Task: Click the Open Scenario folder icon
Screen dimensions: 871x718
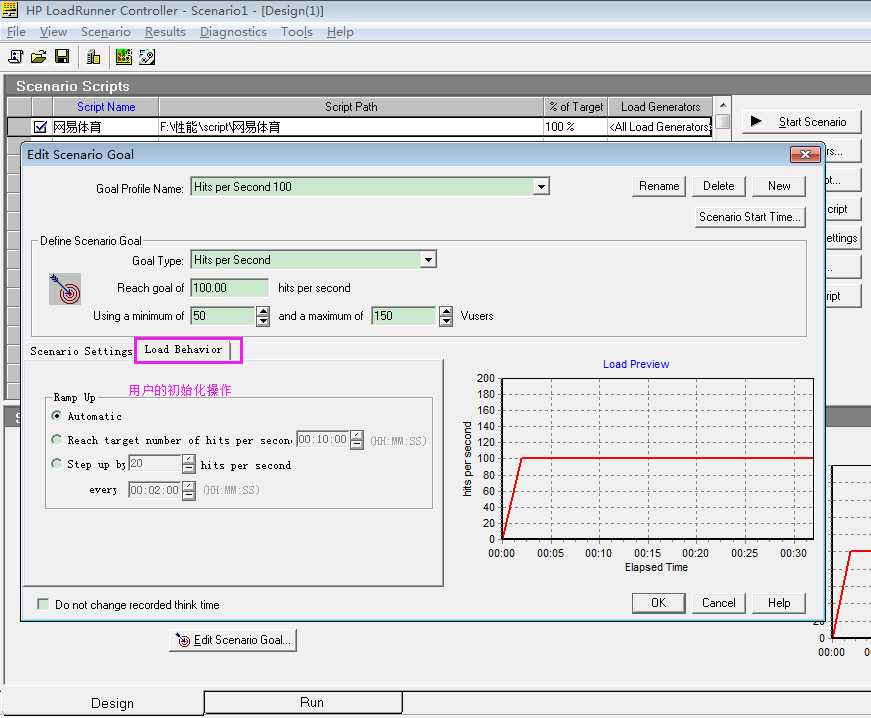Action: pyautogui.click(x=38, y=57)
